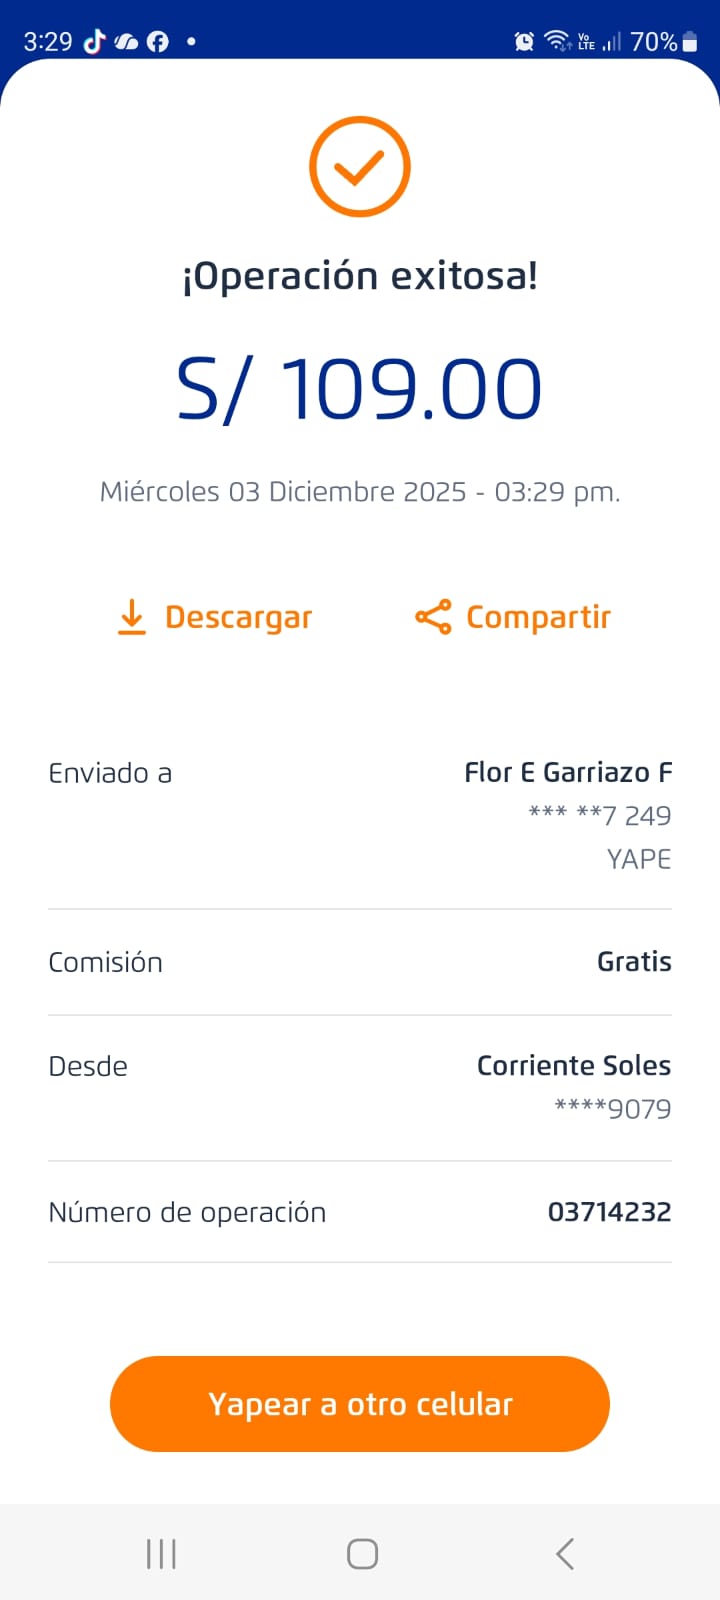Tap the orange success checkmark icon

pyautogui.click(x=360, y=167)
